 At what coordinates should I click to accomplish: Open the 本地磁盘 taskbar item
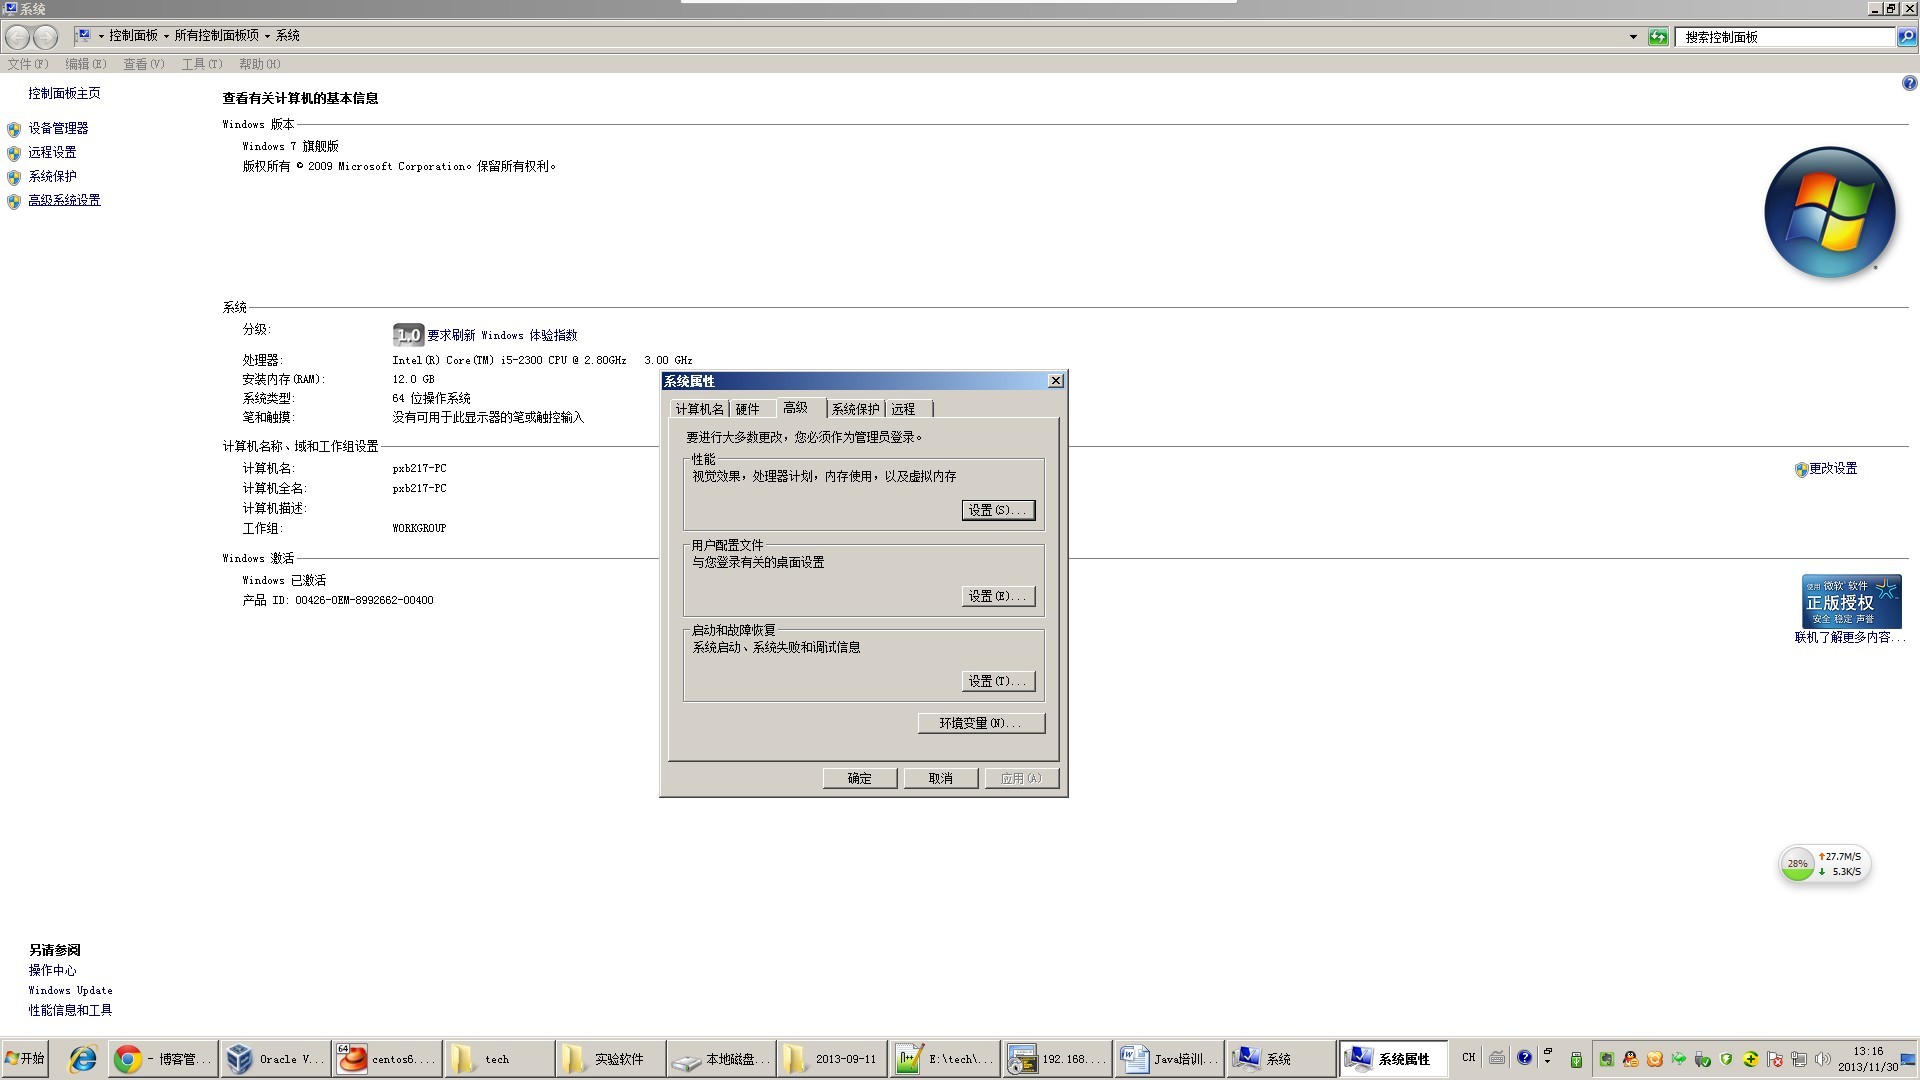click(x=722, y=1059)
